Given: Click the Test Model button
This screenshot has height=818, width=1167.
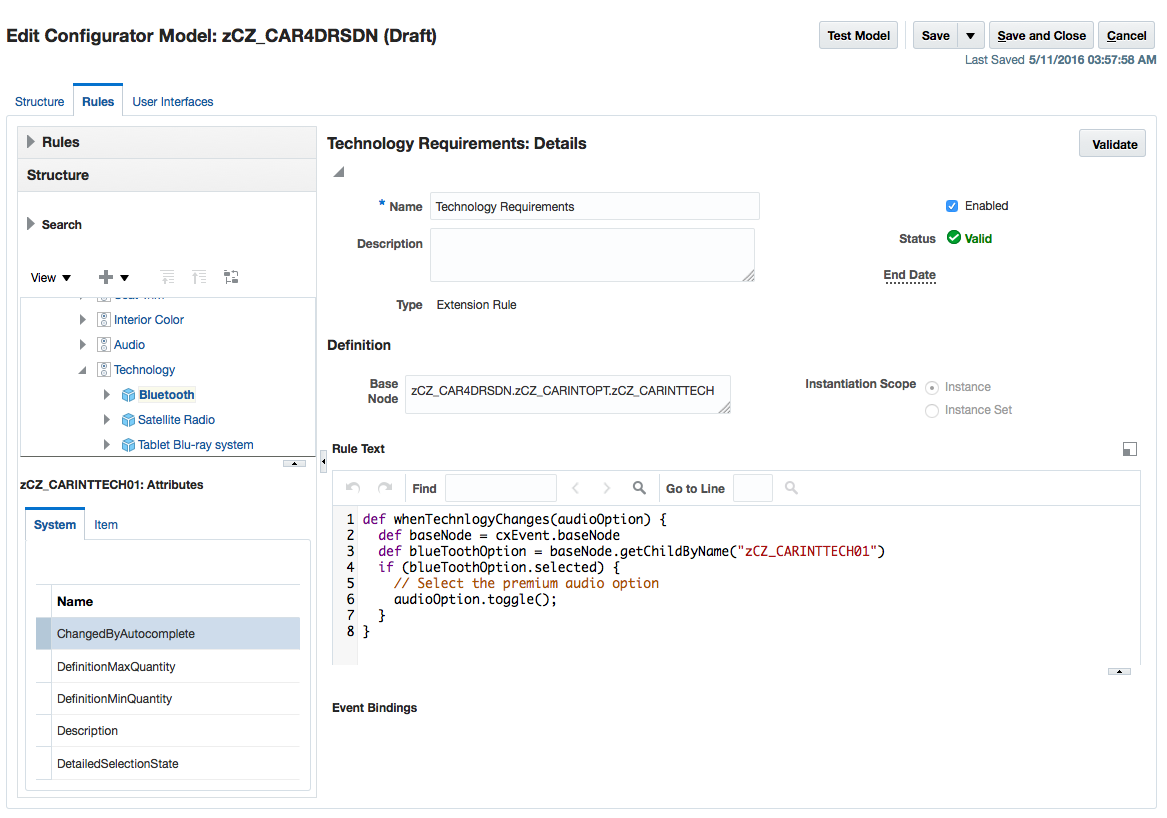Looking at the screenshot, I should pos(858,34).
